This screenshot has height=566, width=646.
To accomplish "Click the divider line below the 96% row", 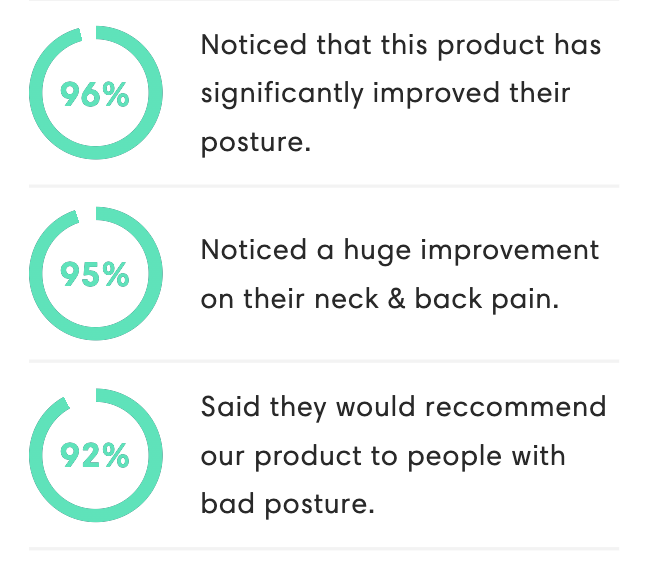I will coord(323,186).
